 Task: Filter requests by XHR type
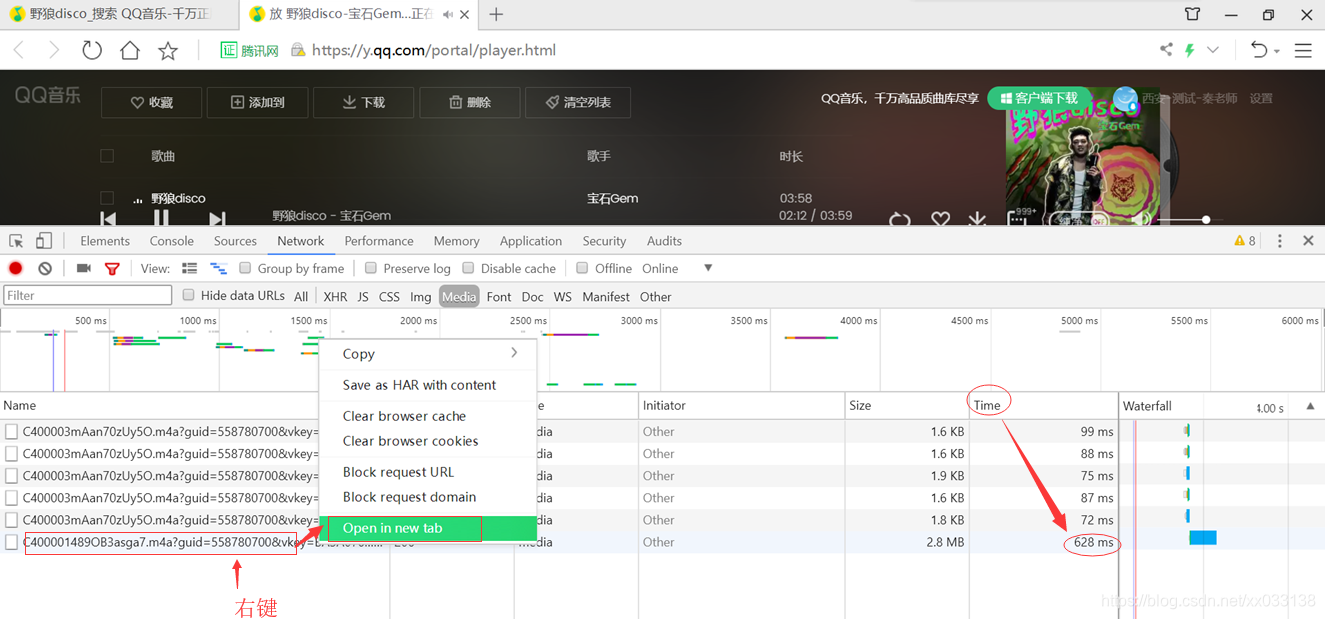335,296
